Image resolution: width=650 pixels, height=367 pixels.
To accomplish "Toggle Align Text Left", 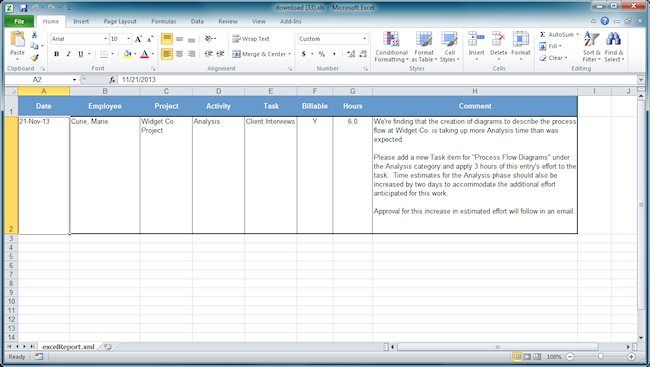I will (x=167, y=54).
